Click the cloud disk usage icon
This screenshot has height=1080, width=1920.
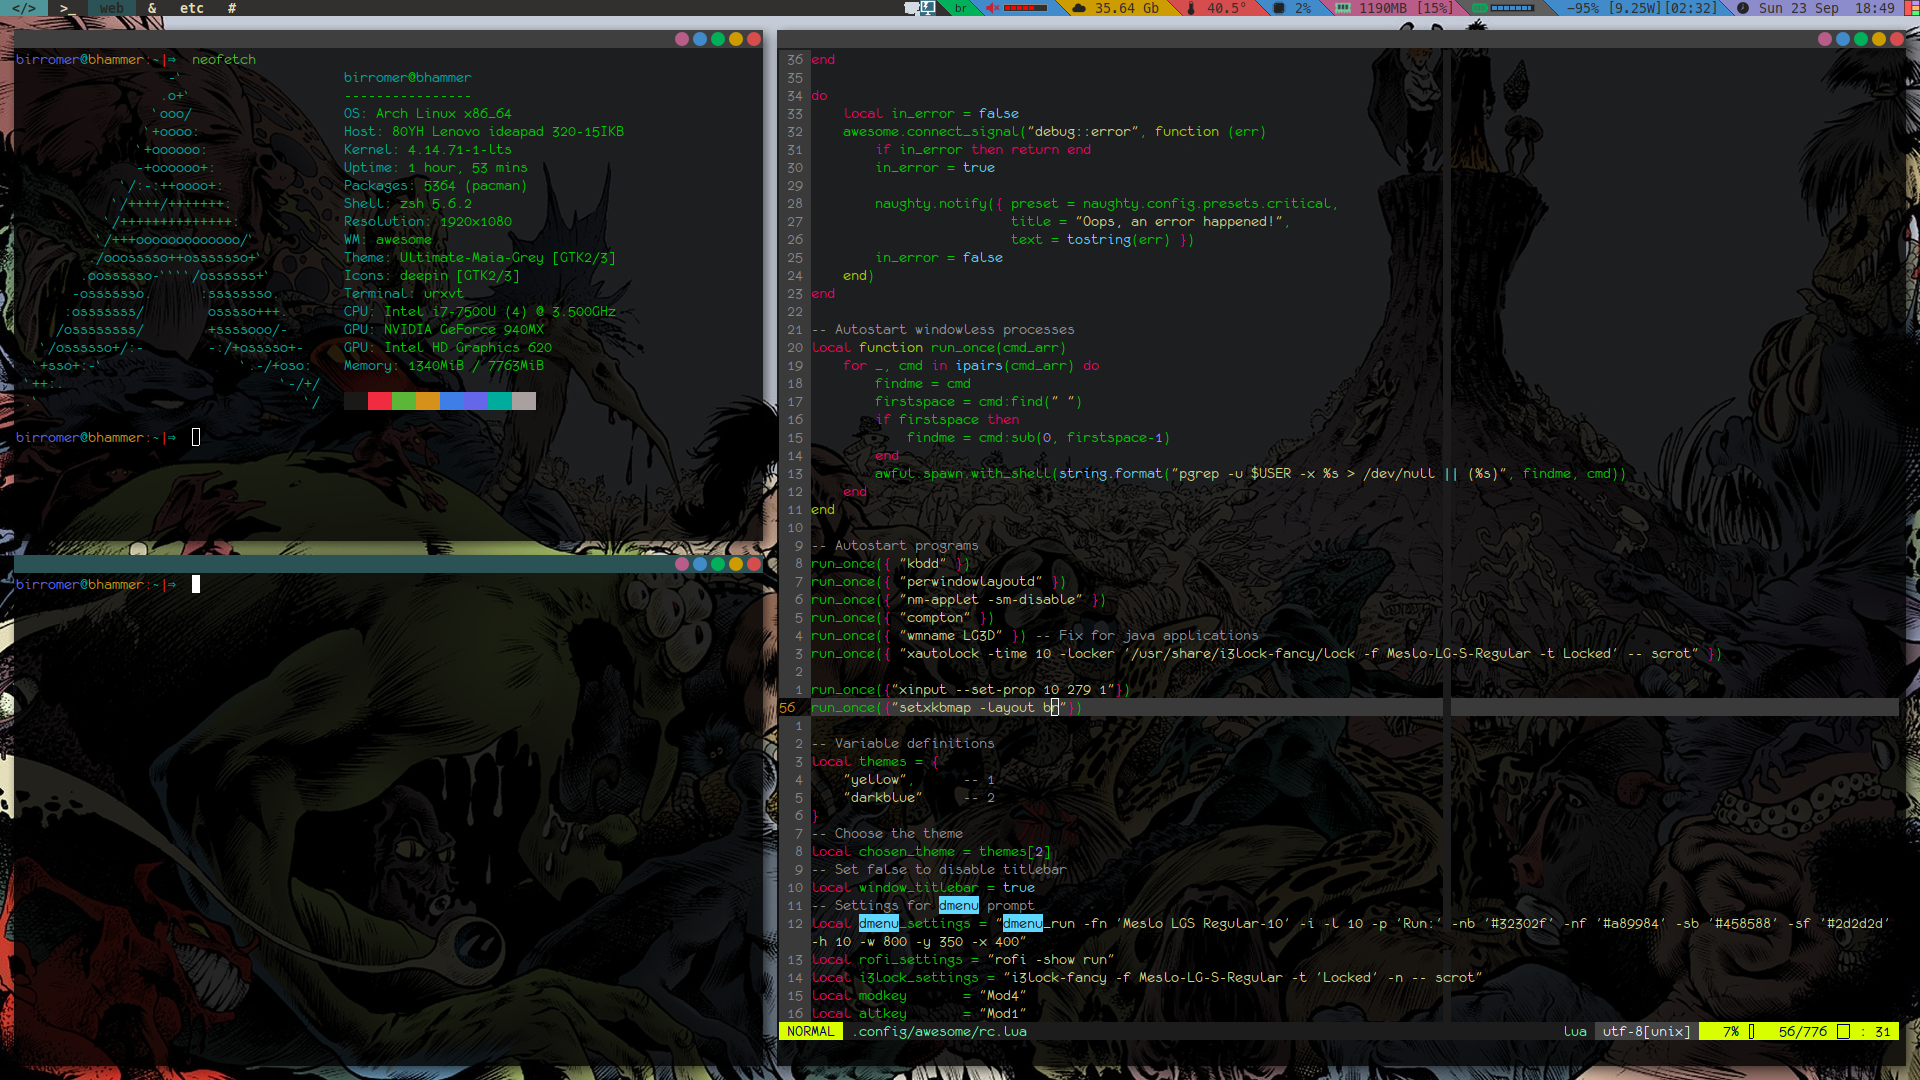point(1079,8)
